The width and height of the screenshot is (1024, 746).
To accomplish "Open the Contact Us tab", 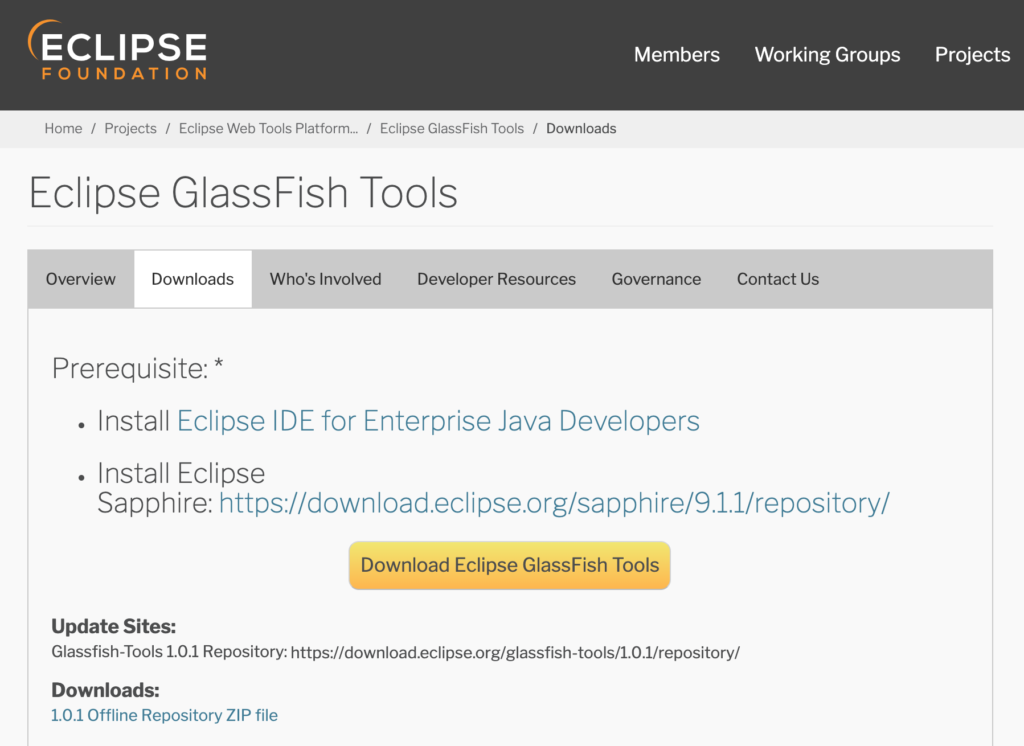I will click(777, 279).
